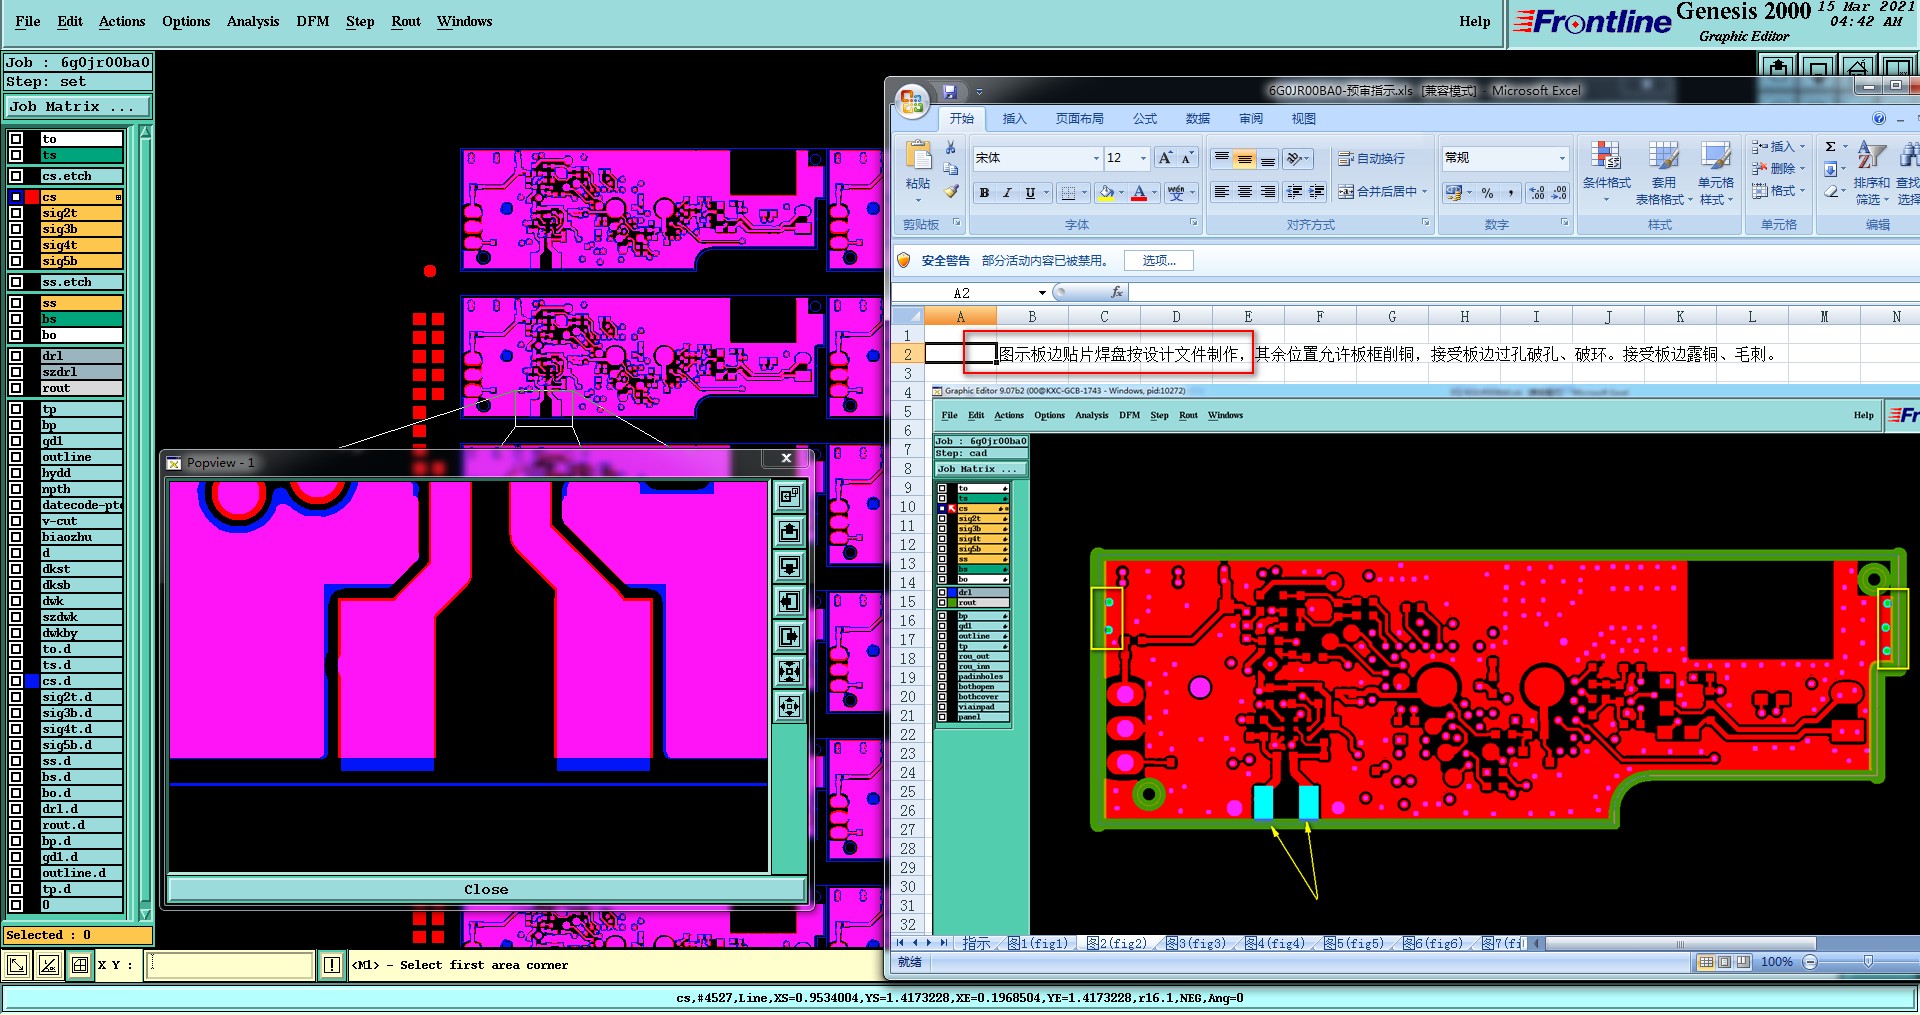Click the center align icon in Excel
Screen dimensions: 1920x1015
pyautogui.click(x=1244, y=192)
